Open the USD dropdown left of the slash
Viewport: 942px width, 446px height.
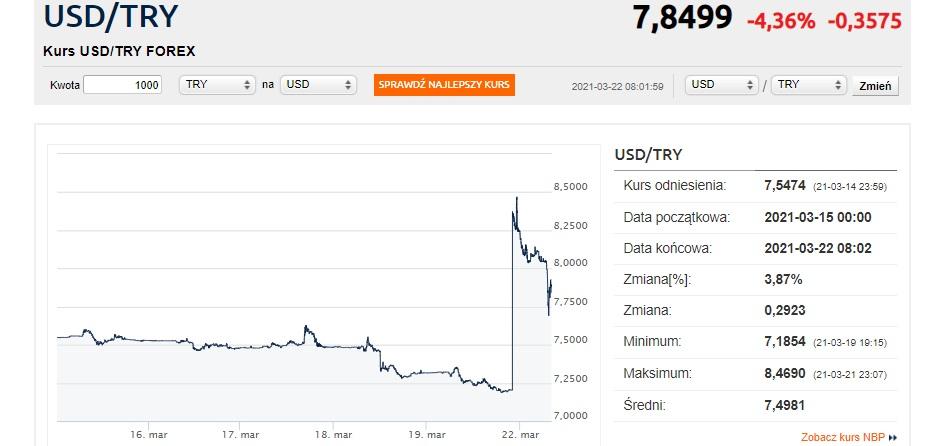click(720, 85)
